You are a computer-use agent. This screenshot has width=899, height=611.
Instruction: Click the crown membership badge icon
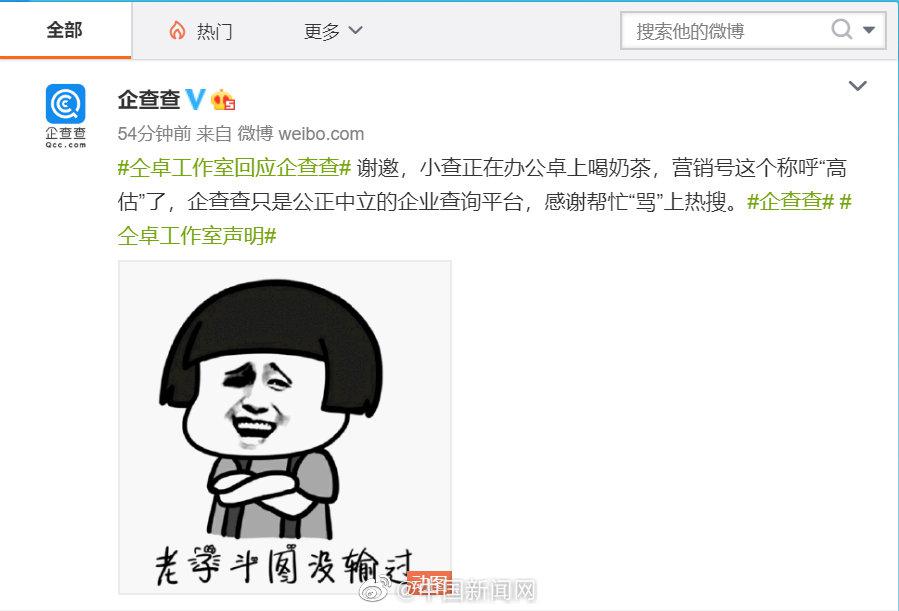(223, 100)
